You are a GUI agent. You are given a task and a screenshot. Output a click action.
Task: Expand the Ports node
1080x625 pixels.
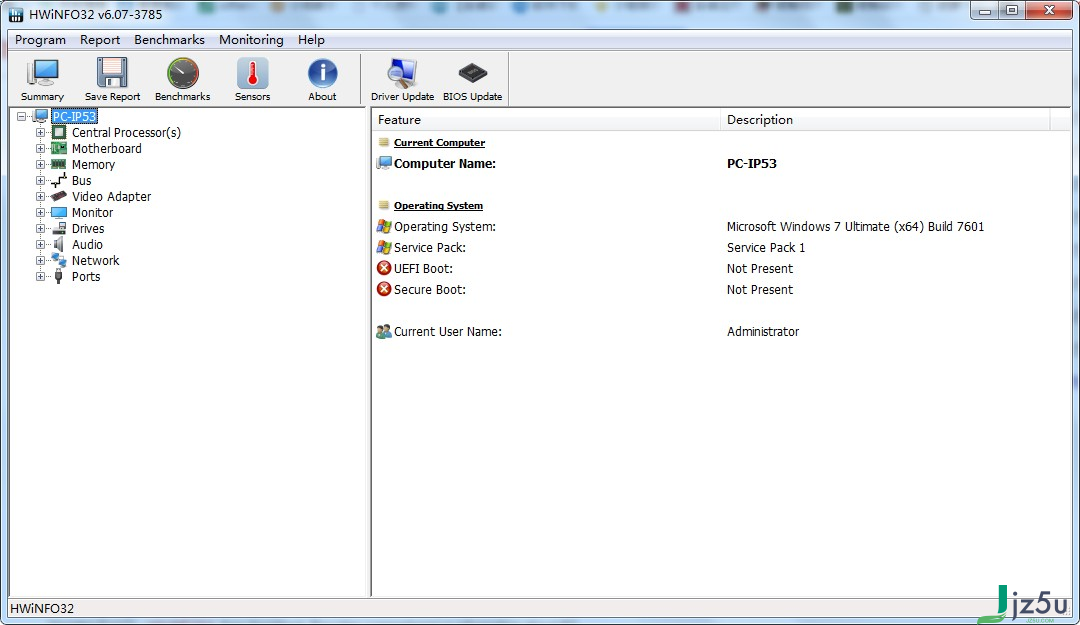40,276
